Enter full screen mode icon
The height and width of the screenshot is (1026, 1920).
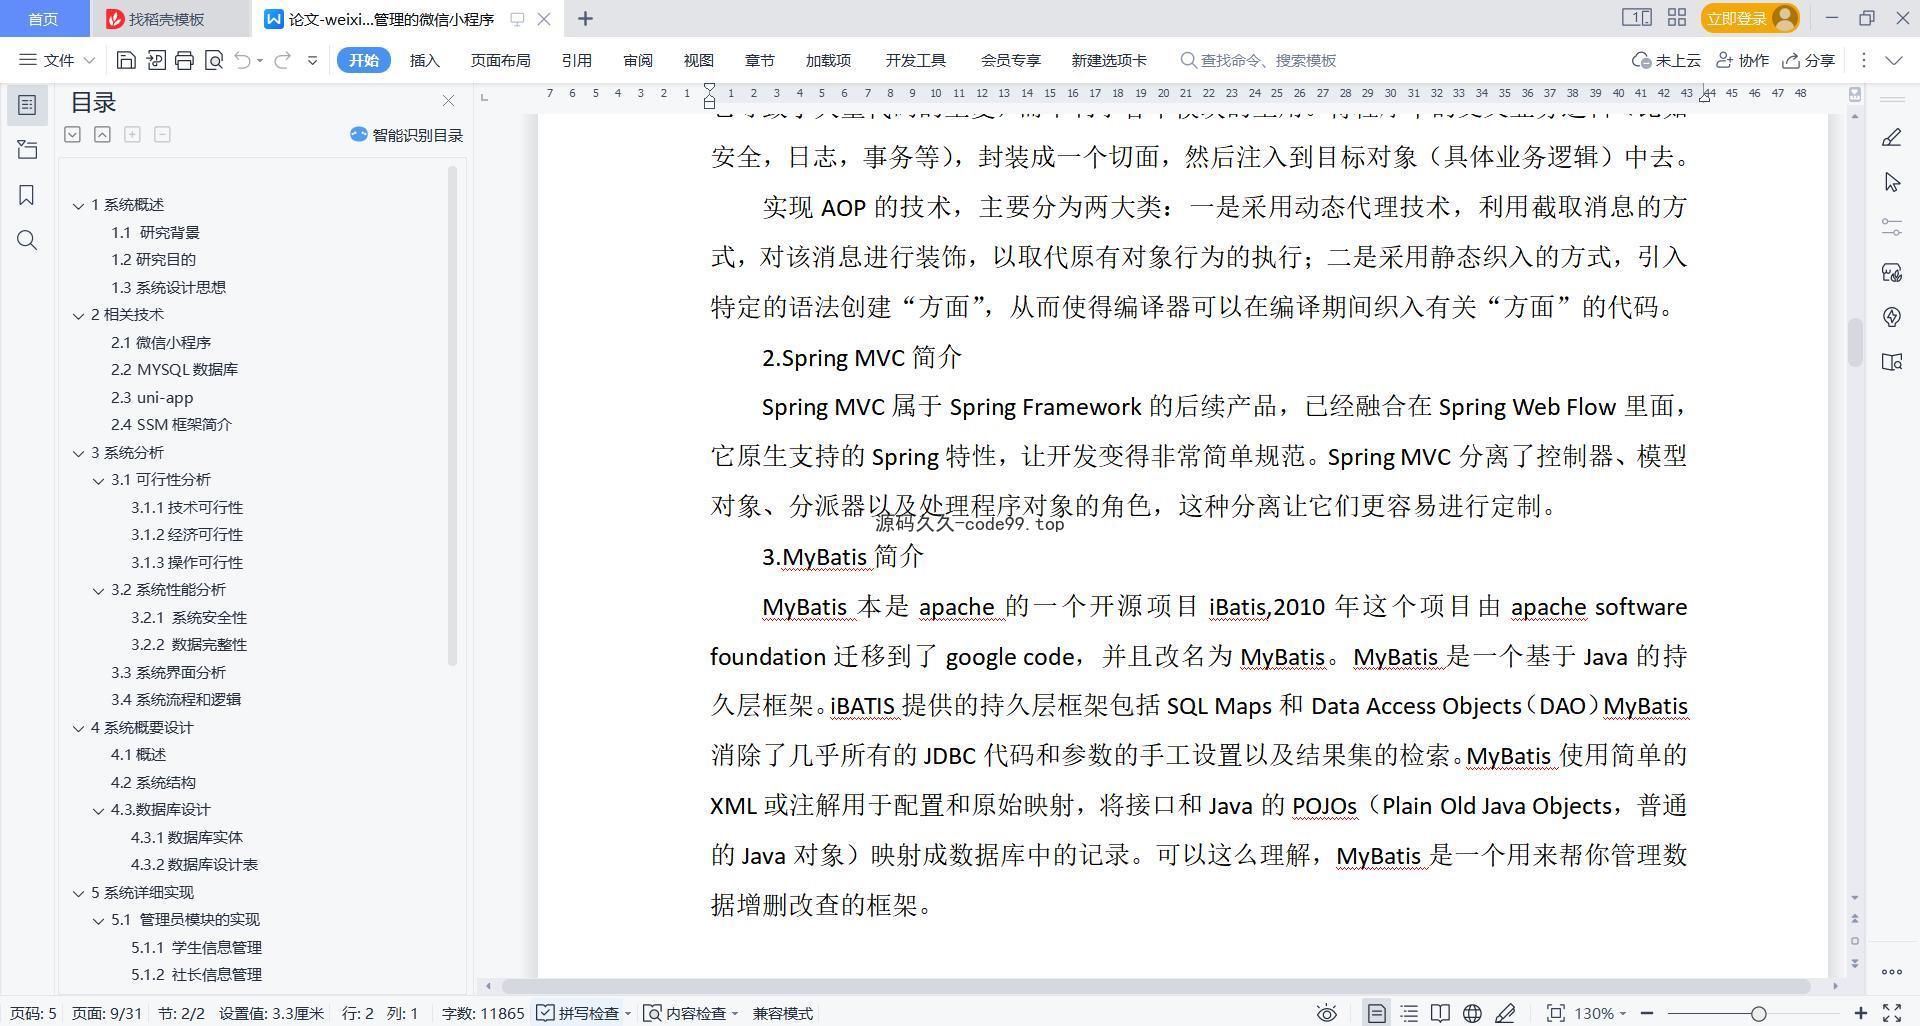pos(1892,1013)
